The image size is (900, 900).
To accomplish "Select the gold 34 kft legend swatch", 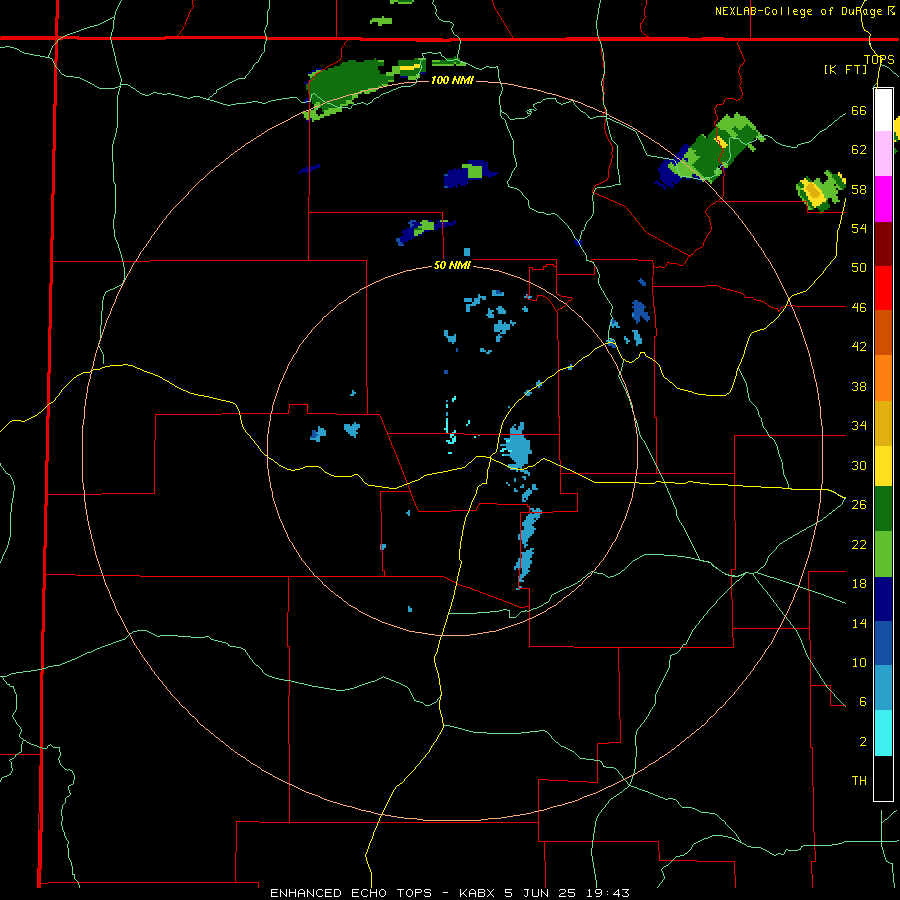I will [x=883, y=423].
